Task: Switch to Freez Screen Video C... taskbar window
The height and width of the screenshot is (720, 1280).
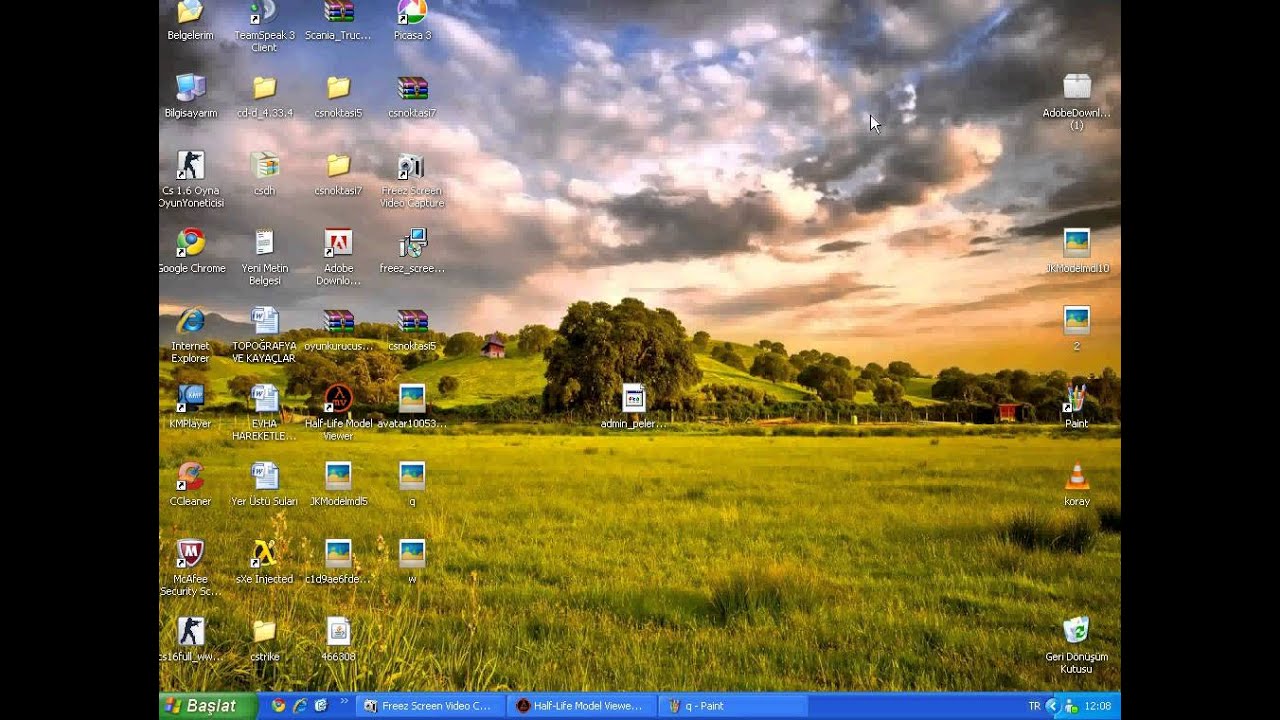Action: click(x=430, y=706)
